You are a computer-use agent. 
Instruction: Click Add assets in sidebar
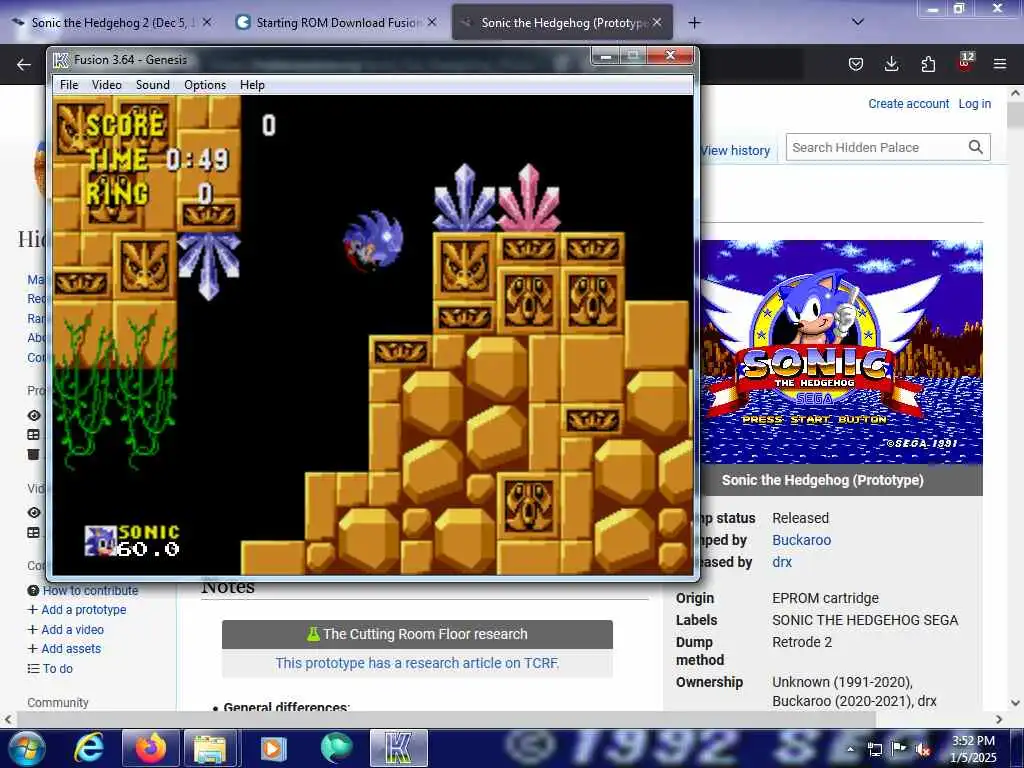(71, 649)
